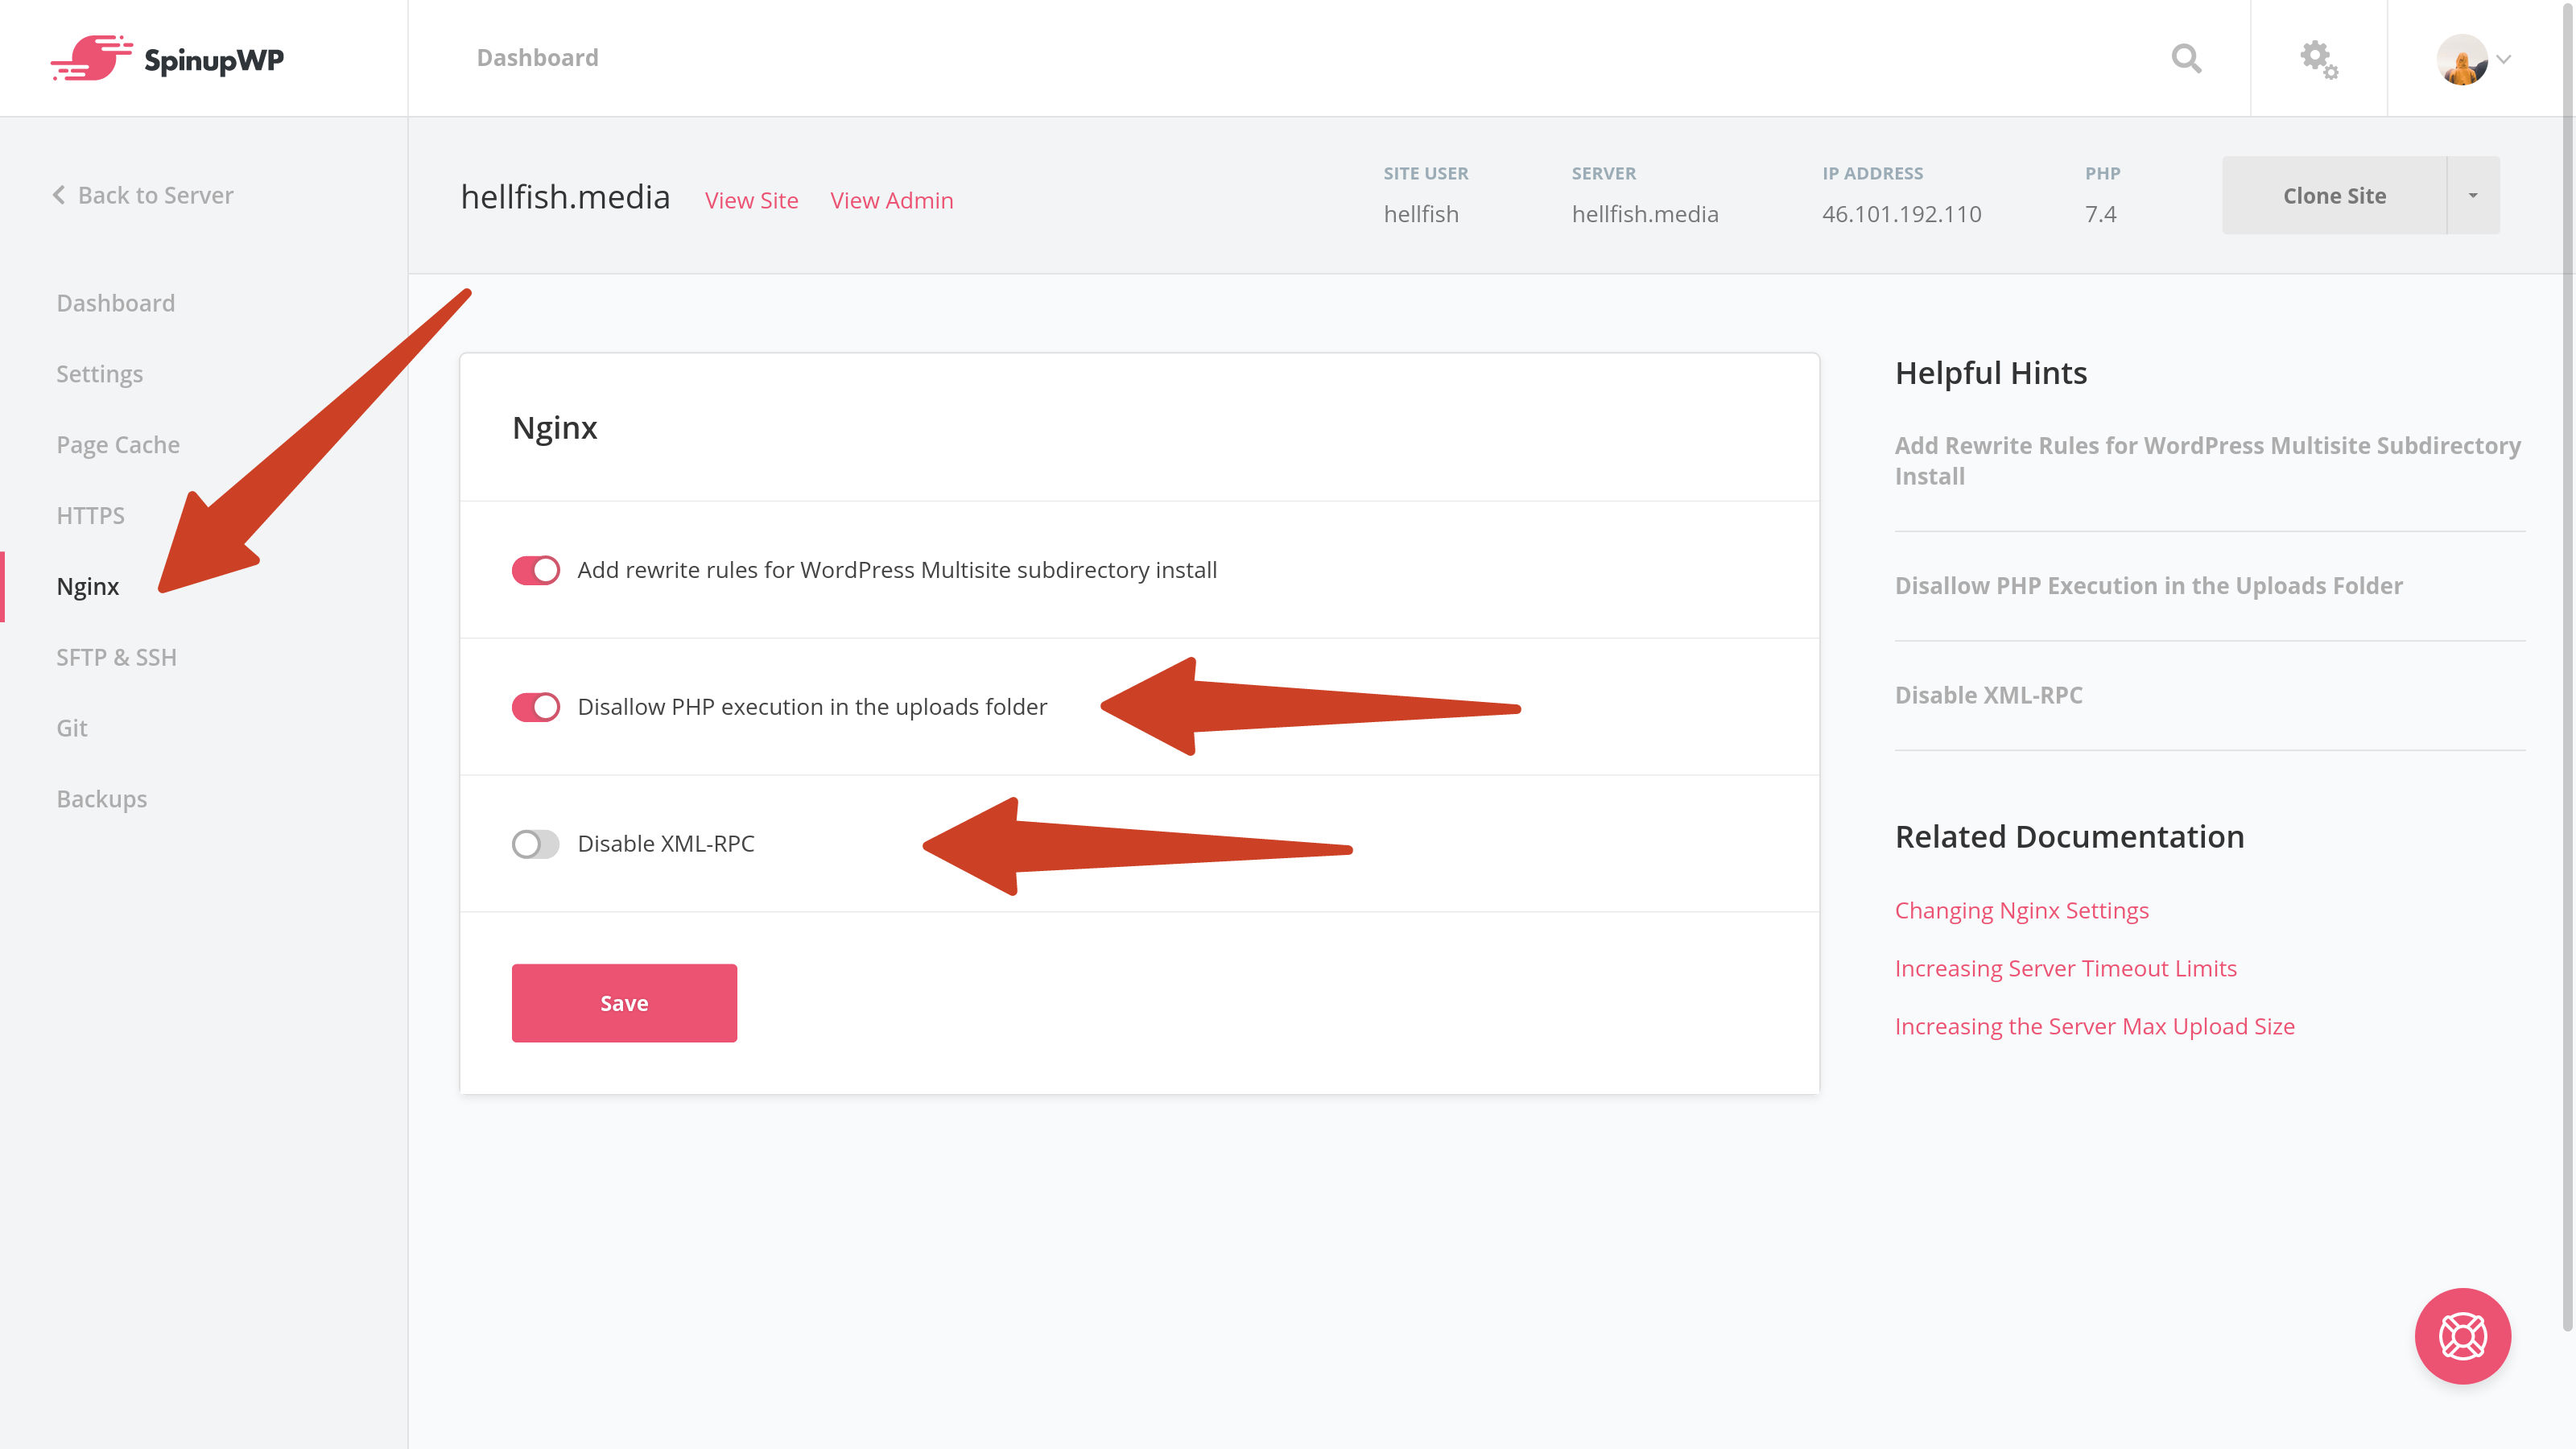Click the PHP version 7.4 value
This screenshot has width=2576, height=1449.
(x=2100, y=214)
